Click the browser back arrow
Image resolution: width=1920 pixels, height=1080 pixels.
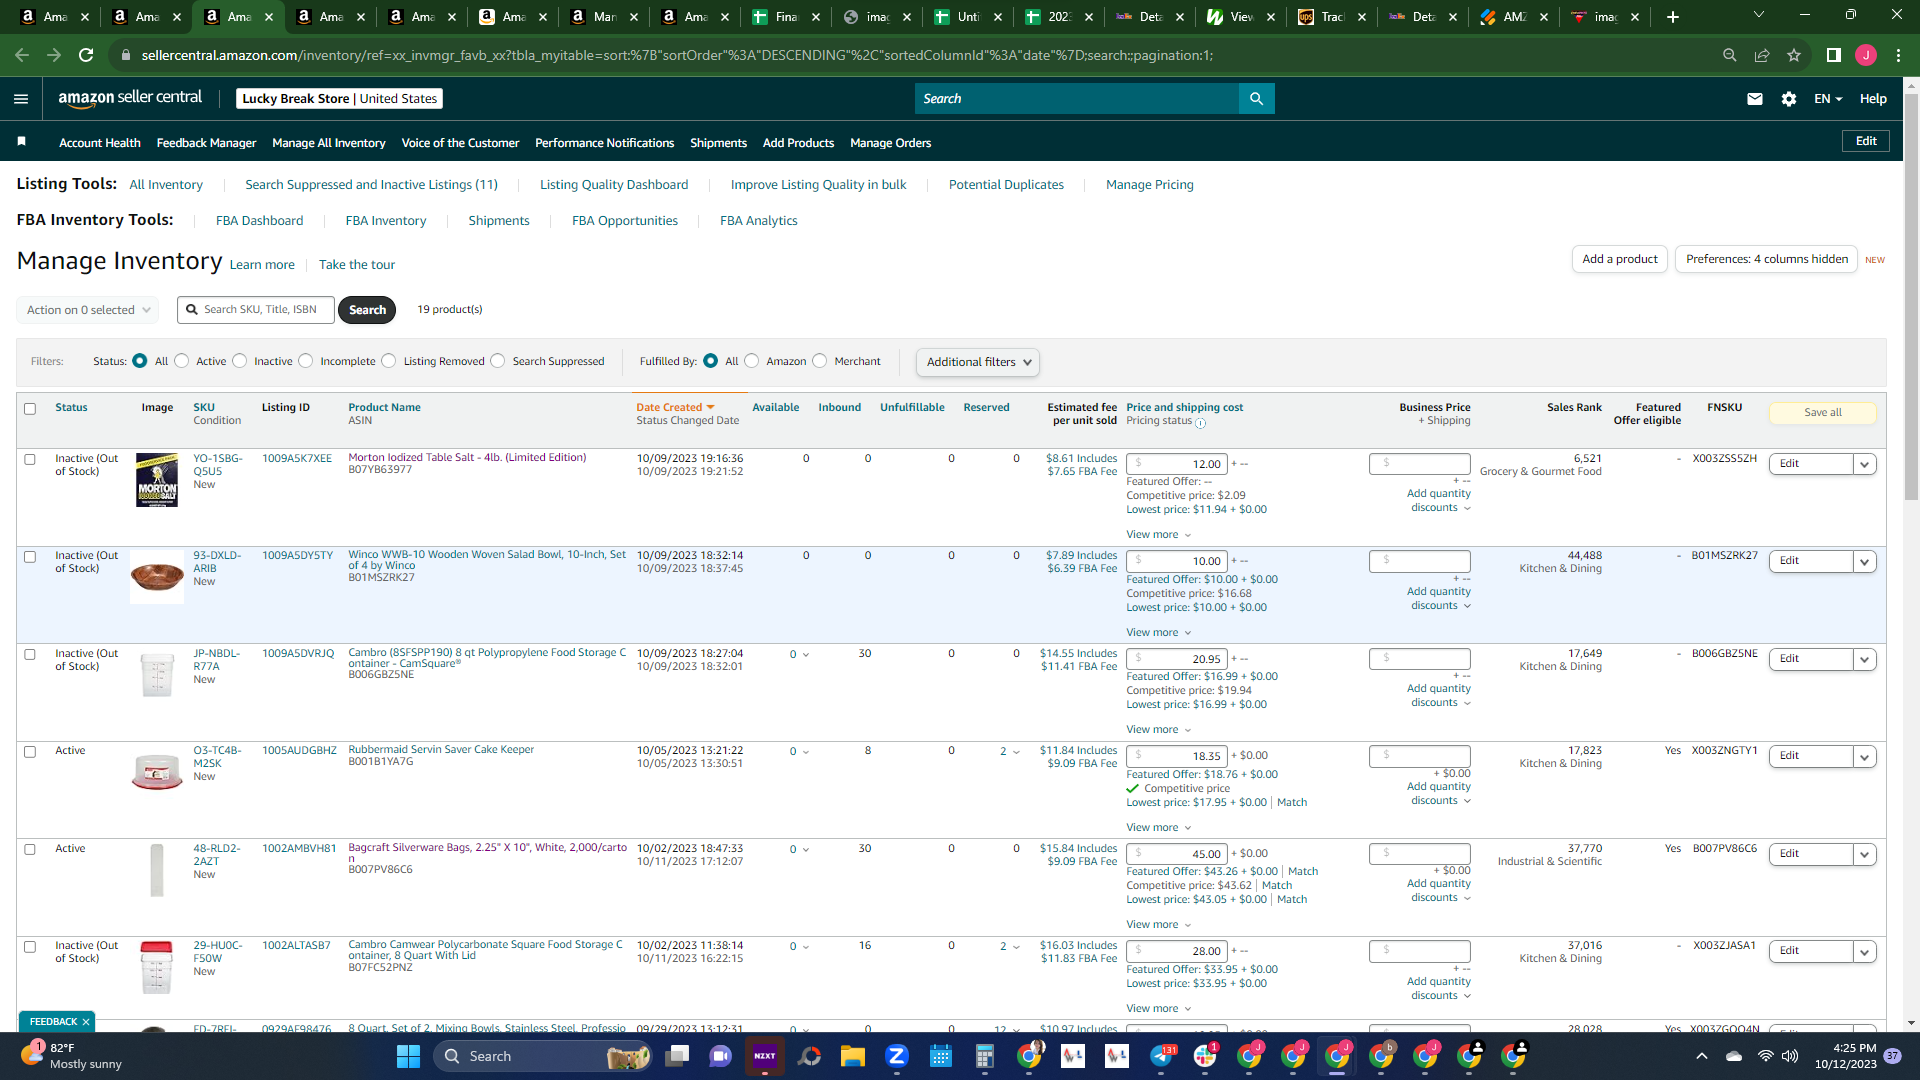tap(22, 55)
